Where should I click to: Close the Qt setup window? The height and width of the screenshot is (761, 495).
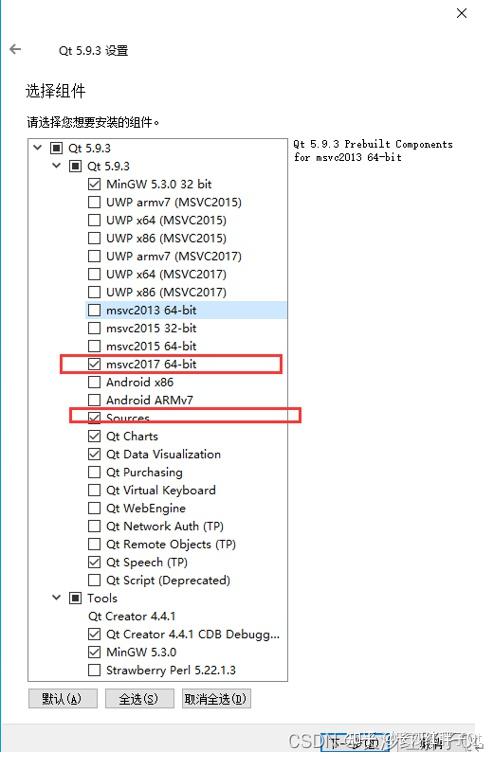tap(462, 13)
